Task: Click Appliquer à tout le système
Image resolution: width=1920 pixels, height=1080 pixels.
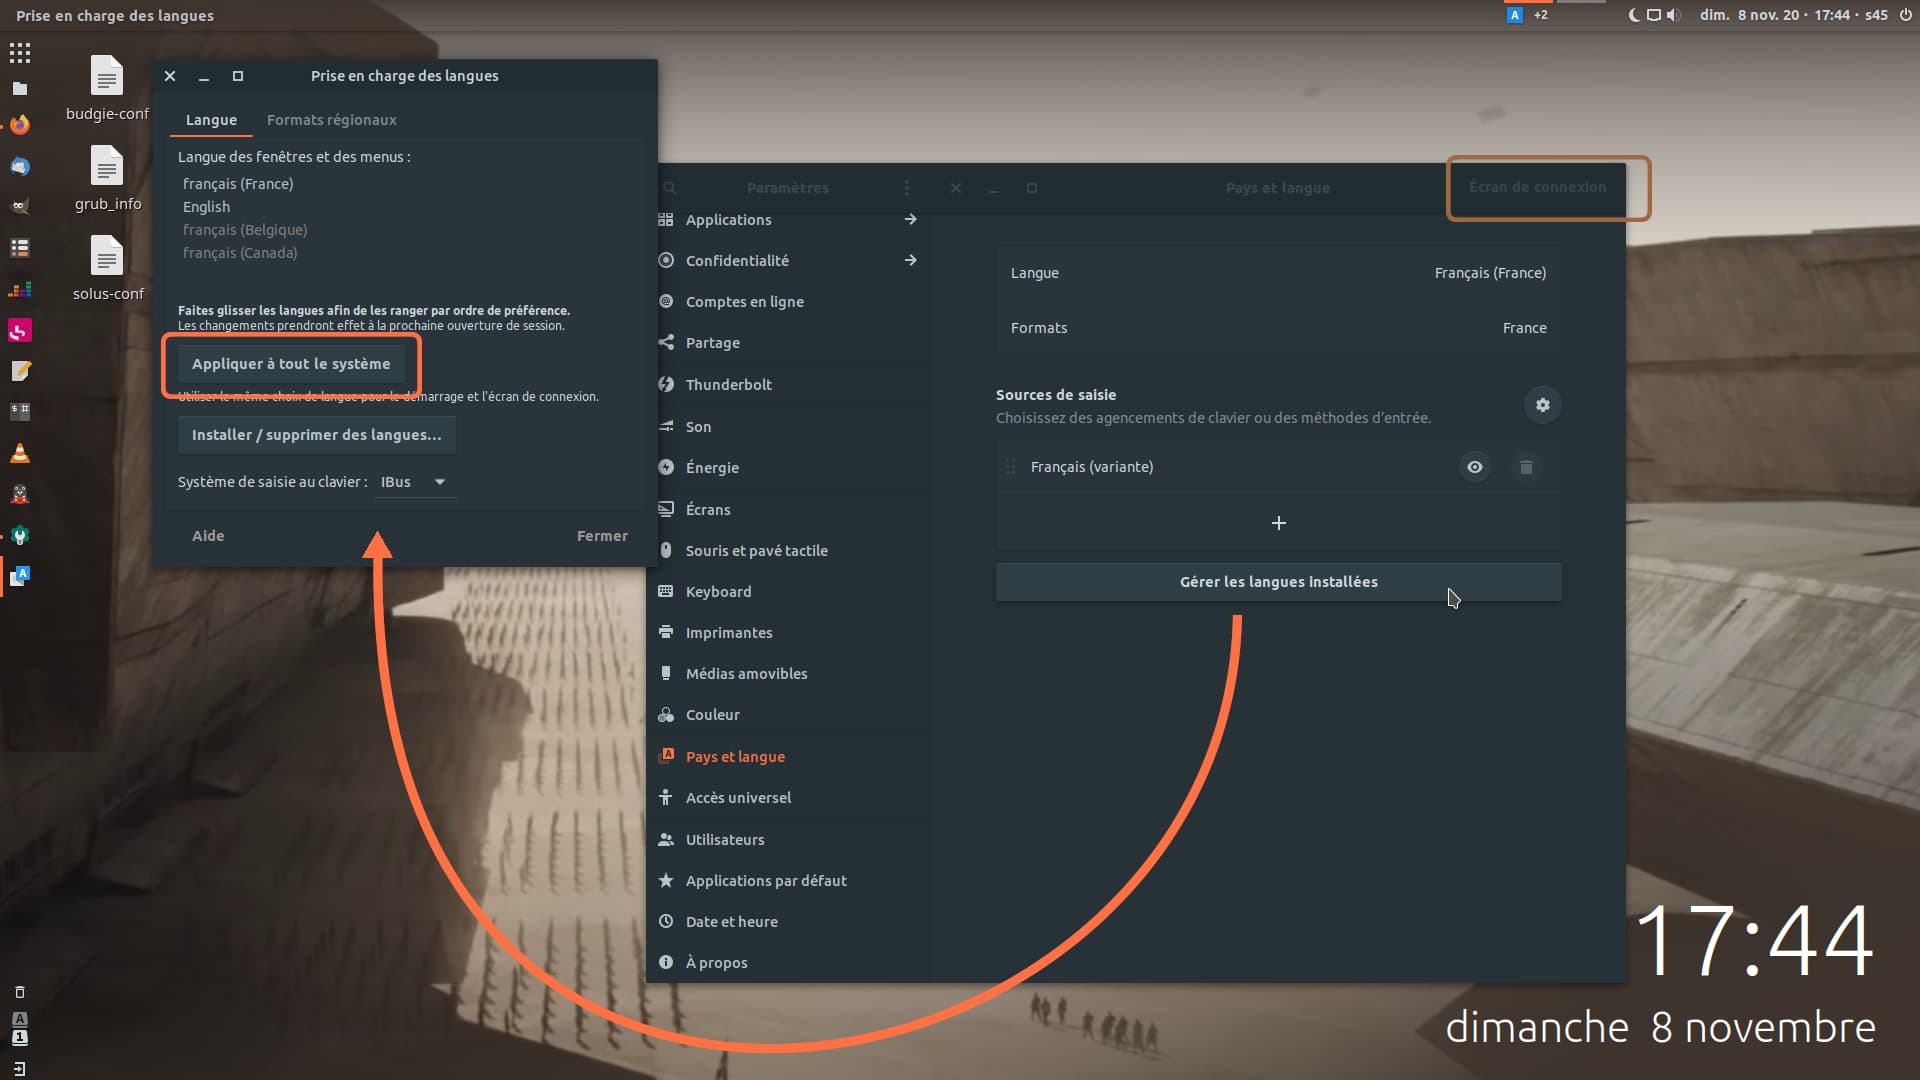Action: click(x=291, y=364)
